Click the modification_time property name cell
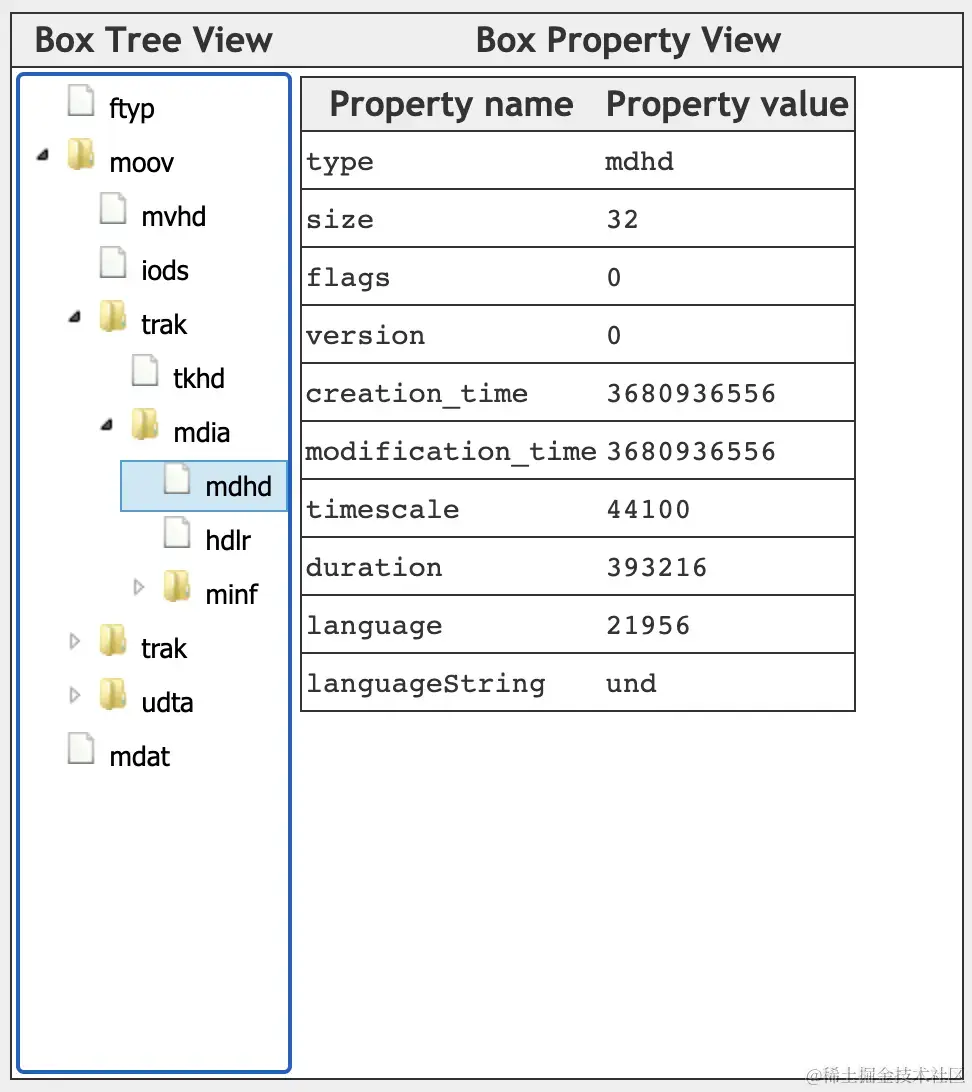The height and width of the screenshot is (1092, 972). click(451, 450)
